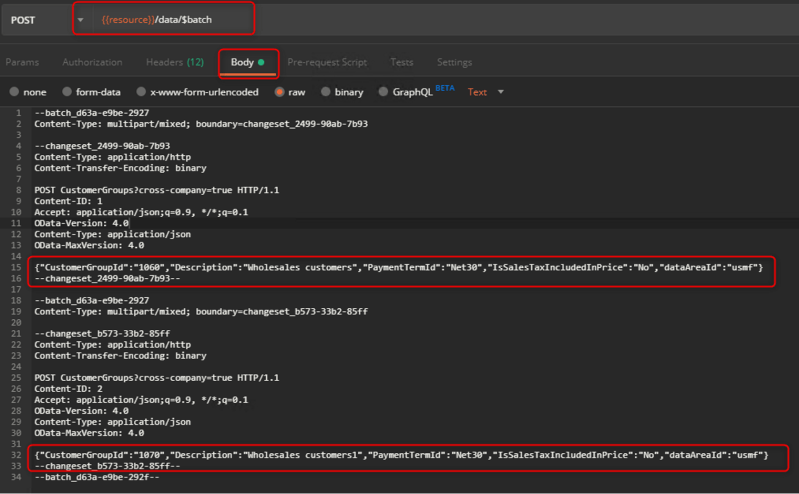The image size is (799, 494).
Task: Open the Headers (12) tab
Action: pyautogui.click(x=175, y=62)
